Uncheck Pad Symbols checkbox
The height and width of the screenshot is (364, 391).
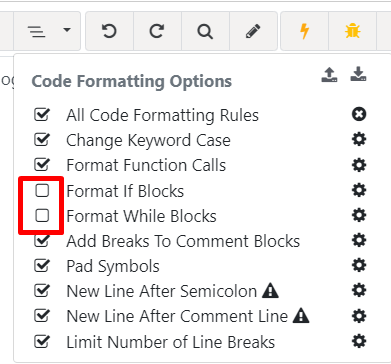coord(42,266)
